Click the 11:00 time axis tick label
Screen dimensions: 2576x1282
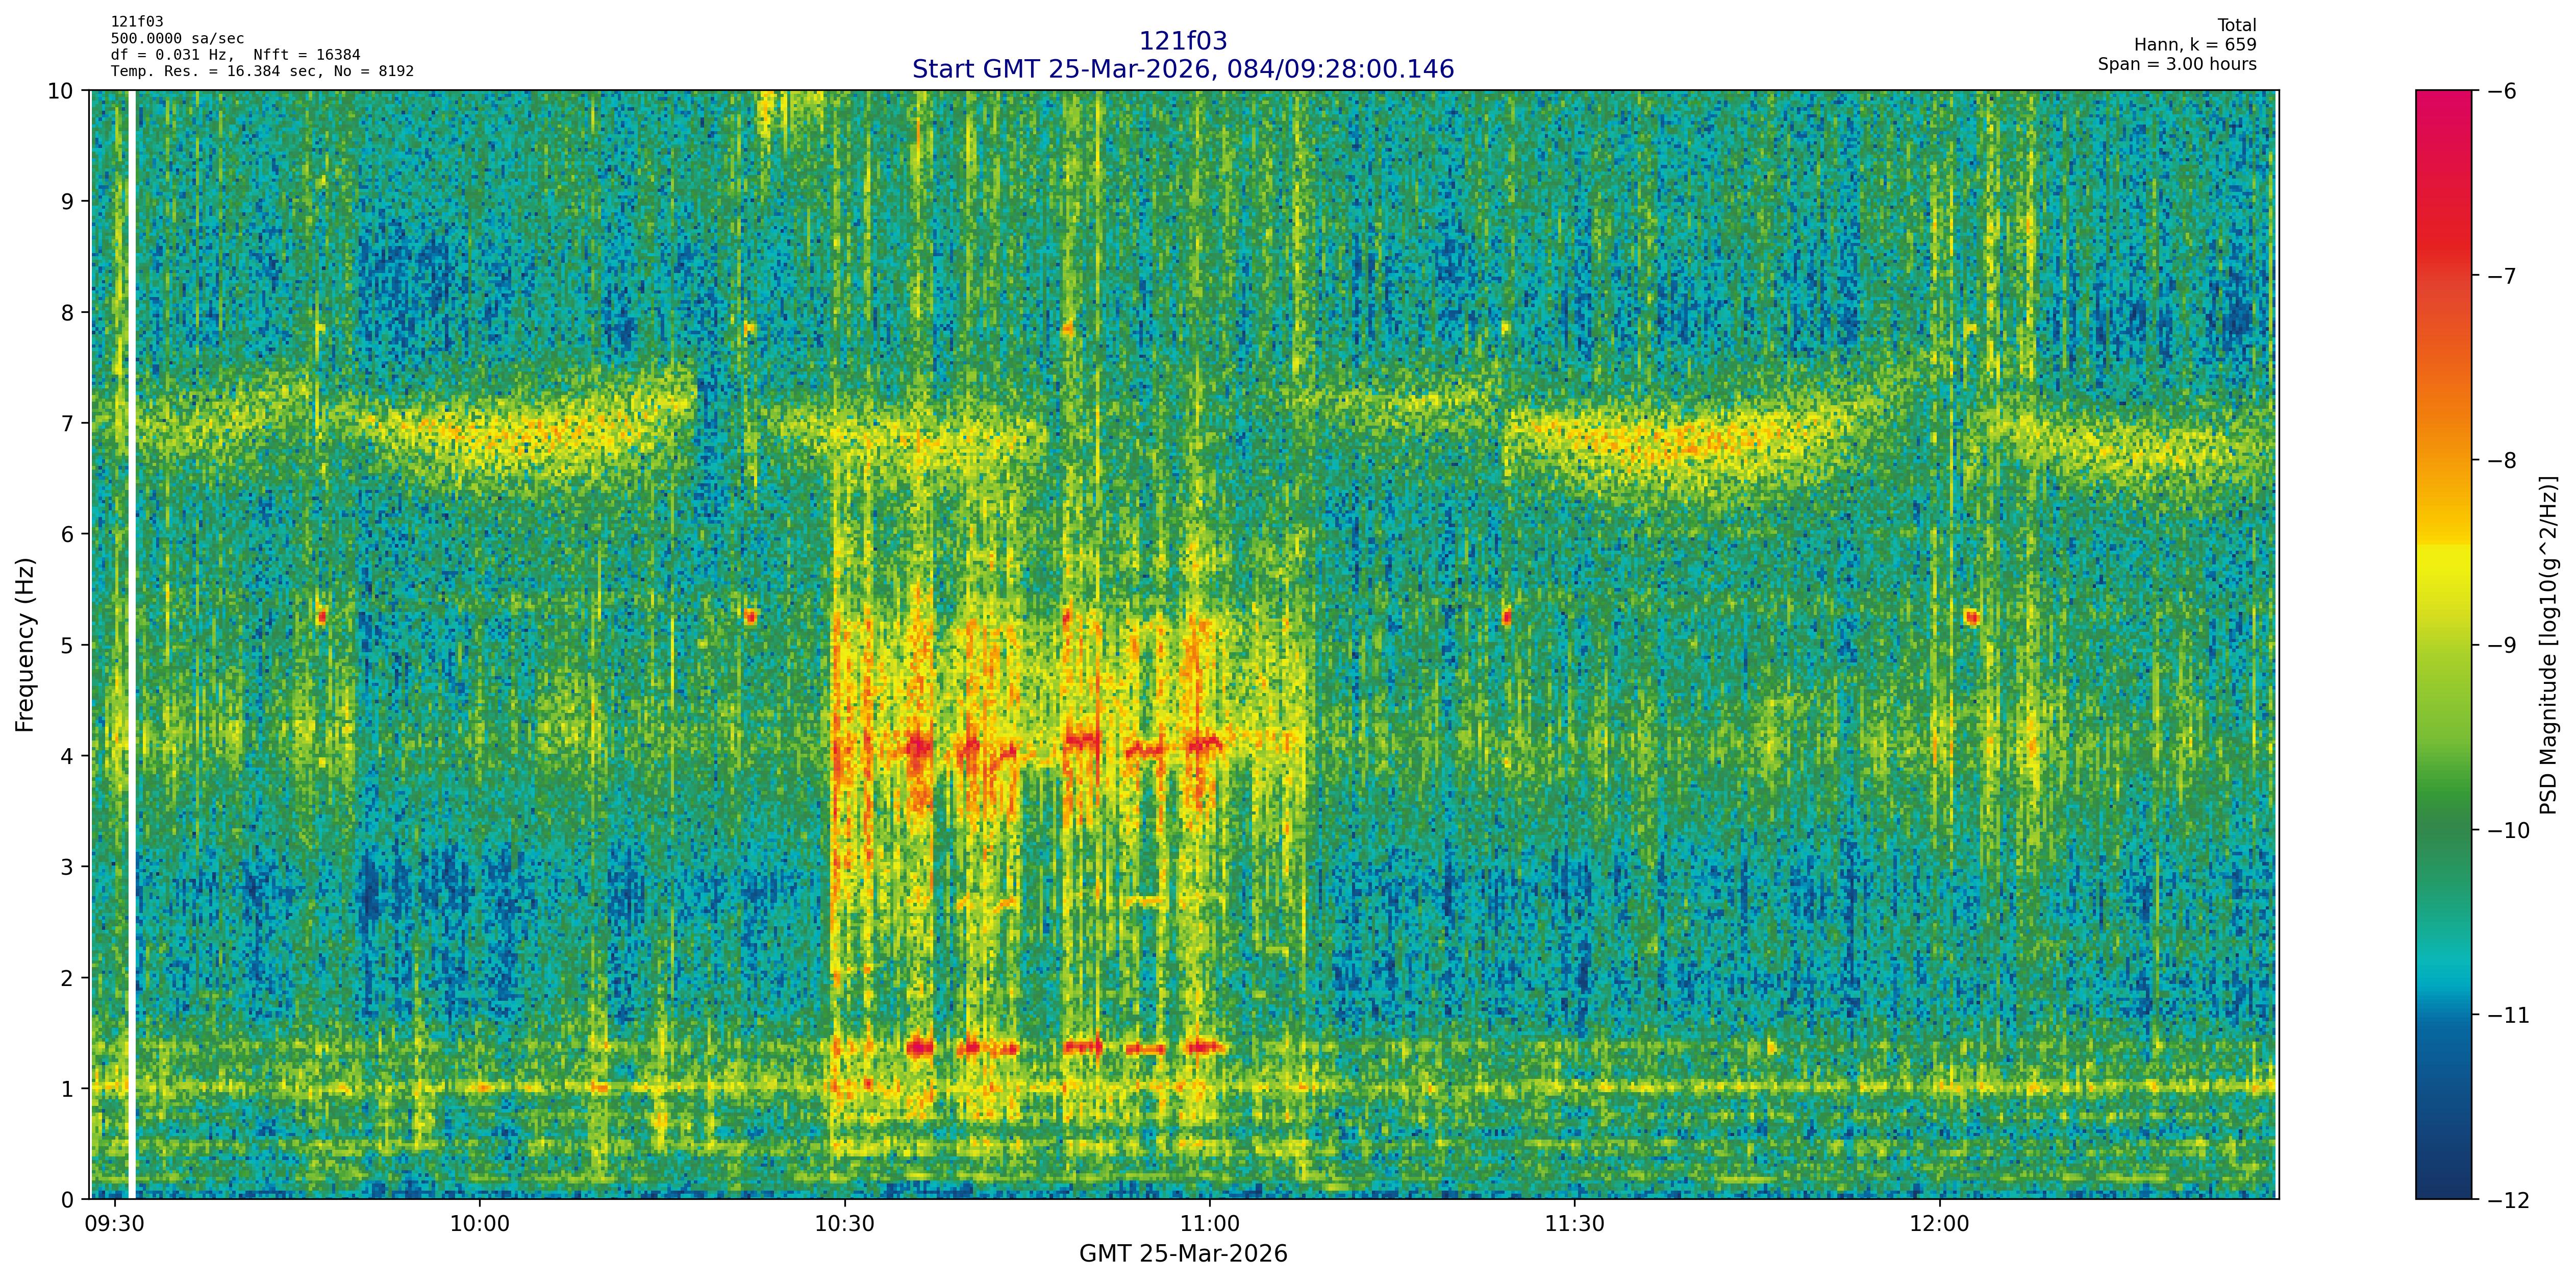pyautogui.click(x=1209, y=1225)
